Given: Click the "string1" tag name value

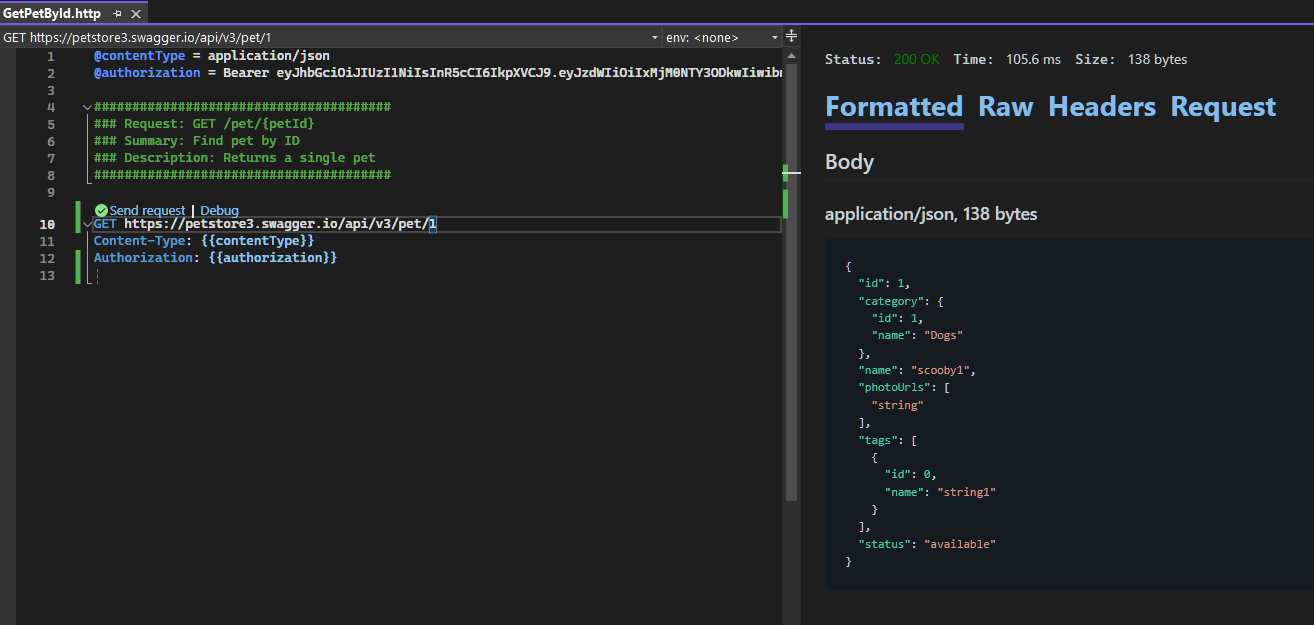Looking at the screenshot, I should pos(967,492).
